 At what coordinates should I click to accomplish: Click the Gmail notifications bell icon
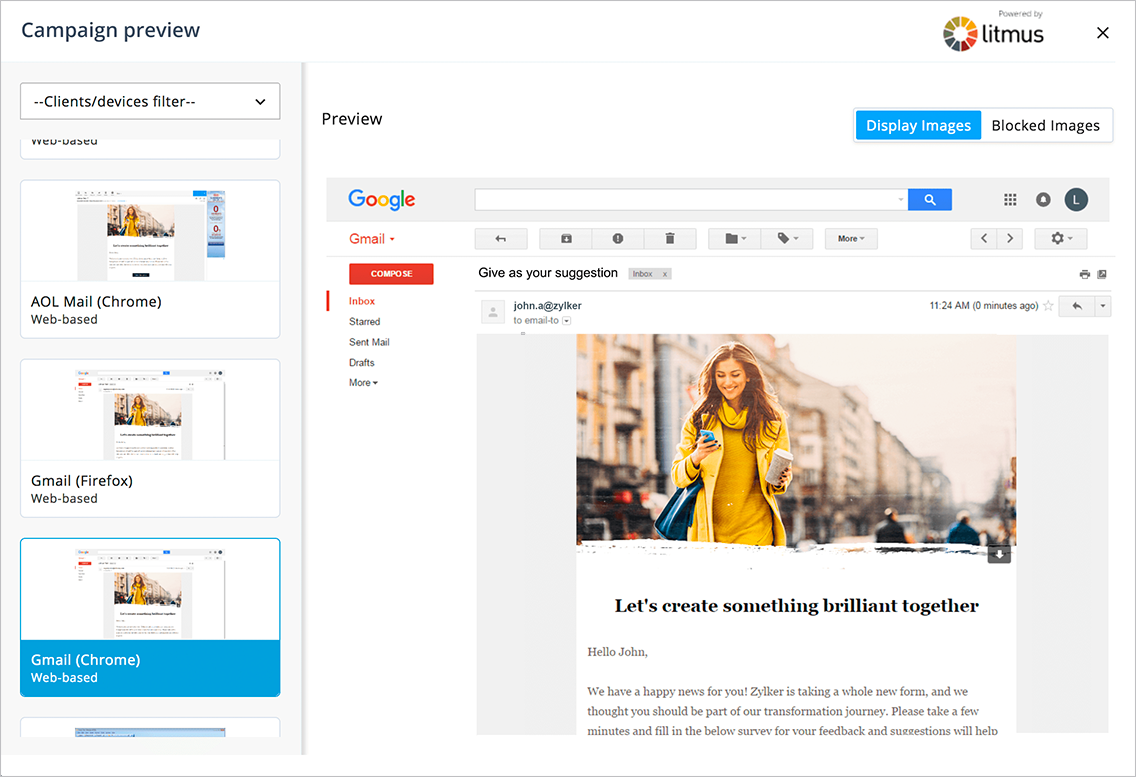[x=1043, y=200]
